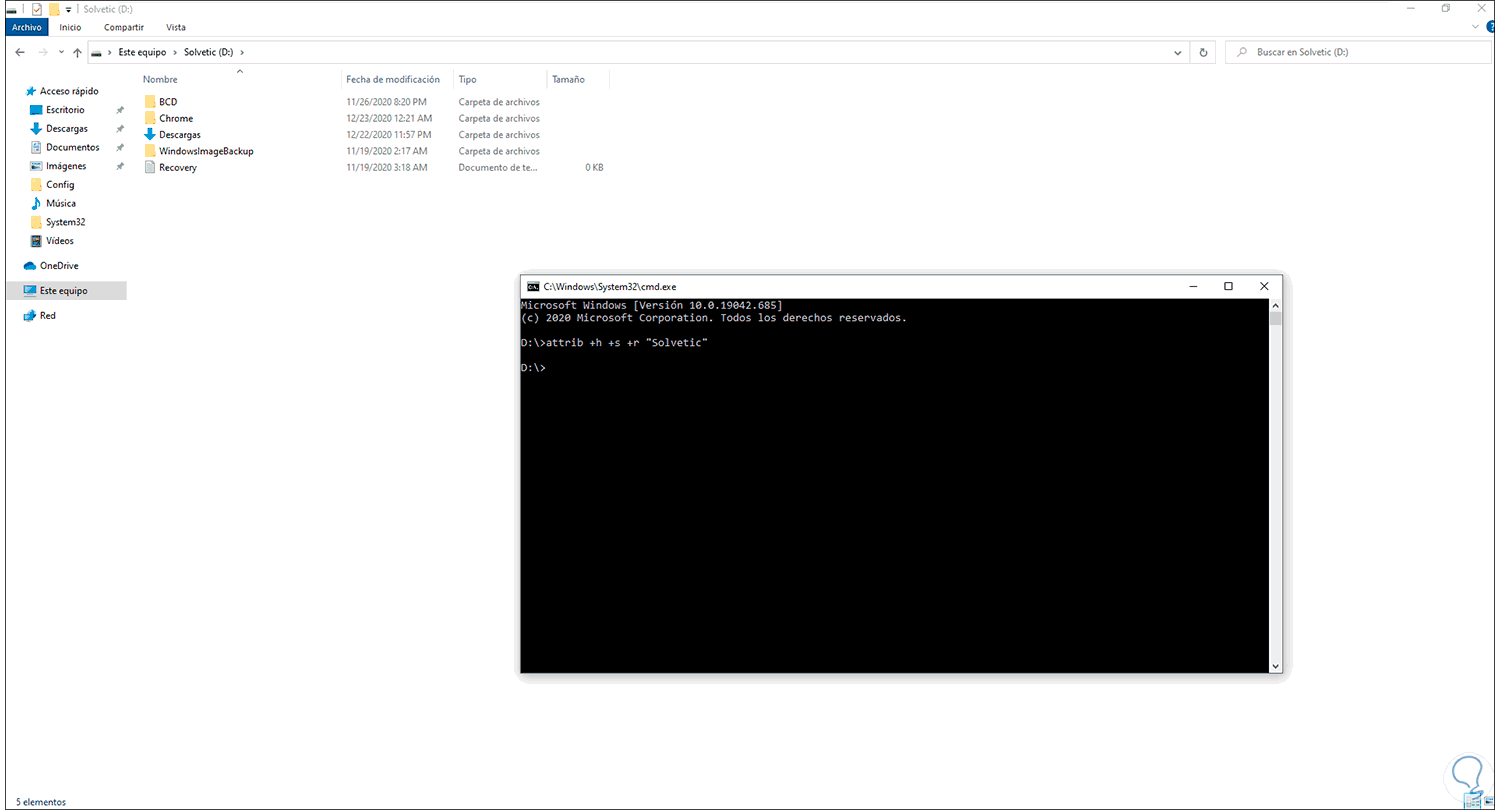This screenshot has height=810, width=1500.
Task: Navigate up to Este equipo with up arrow
Action: coord(77,52)
